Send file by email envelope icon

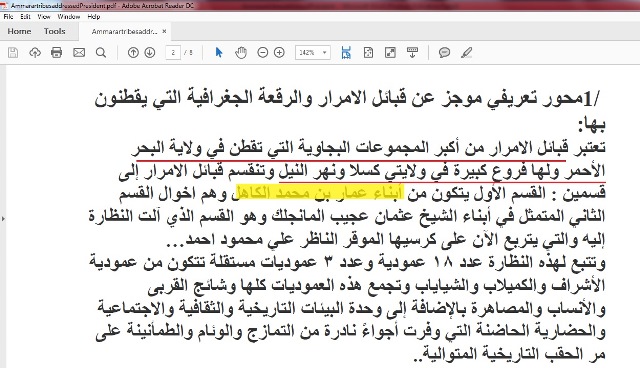pyautogui.click(x=79, y=53)
